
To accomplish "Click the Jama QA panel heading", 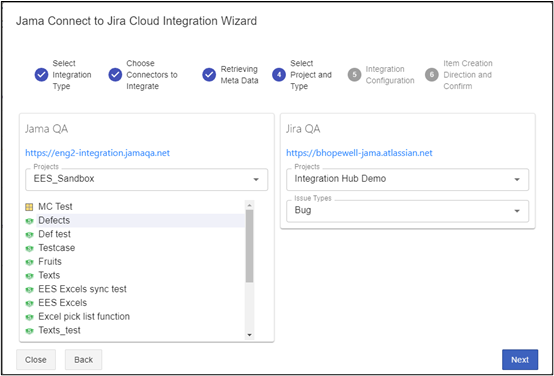I will (x=46, y=129).
